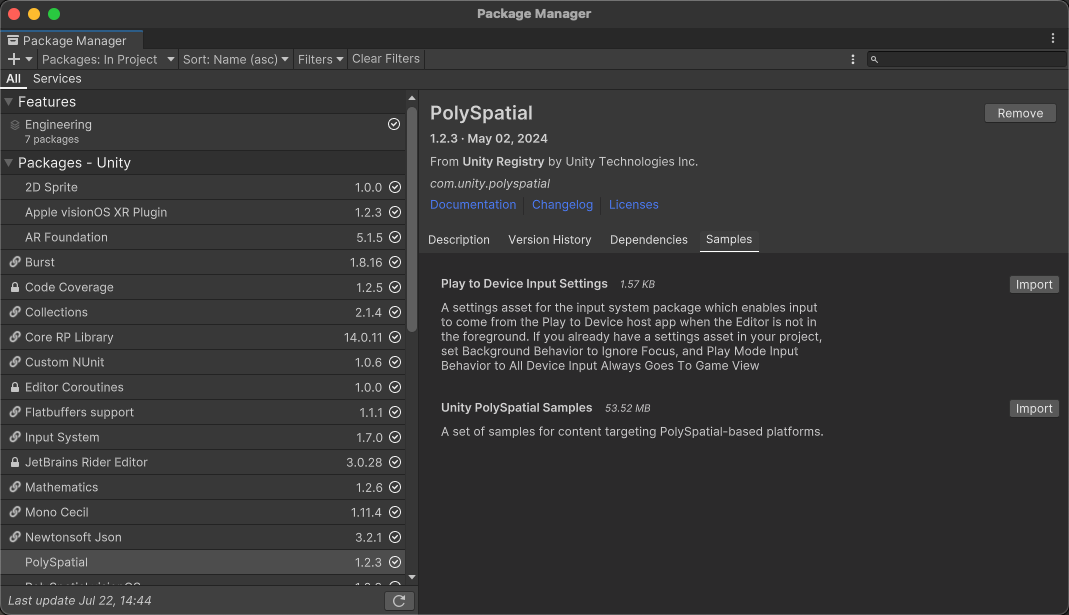Import the Unity PolySpatial Samples
Viewport: 1069px width, 615px height.
(1034, 408)
